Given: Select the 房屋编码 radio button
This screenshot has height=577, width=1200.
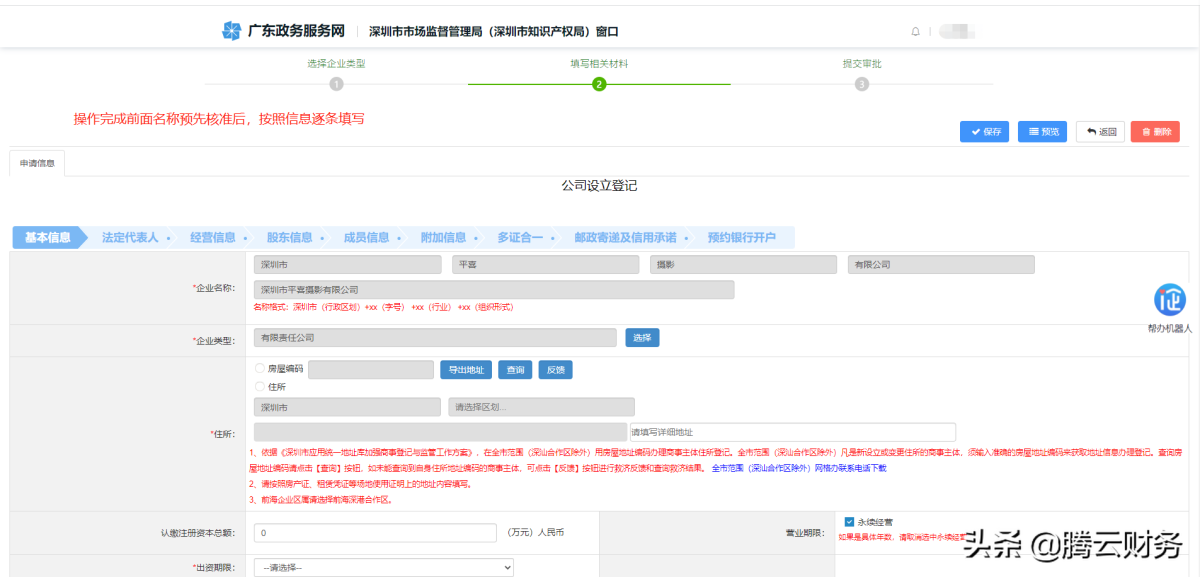Looking at the screenshot, I should 261,369.
